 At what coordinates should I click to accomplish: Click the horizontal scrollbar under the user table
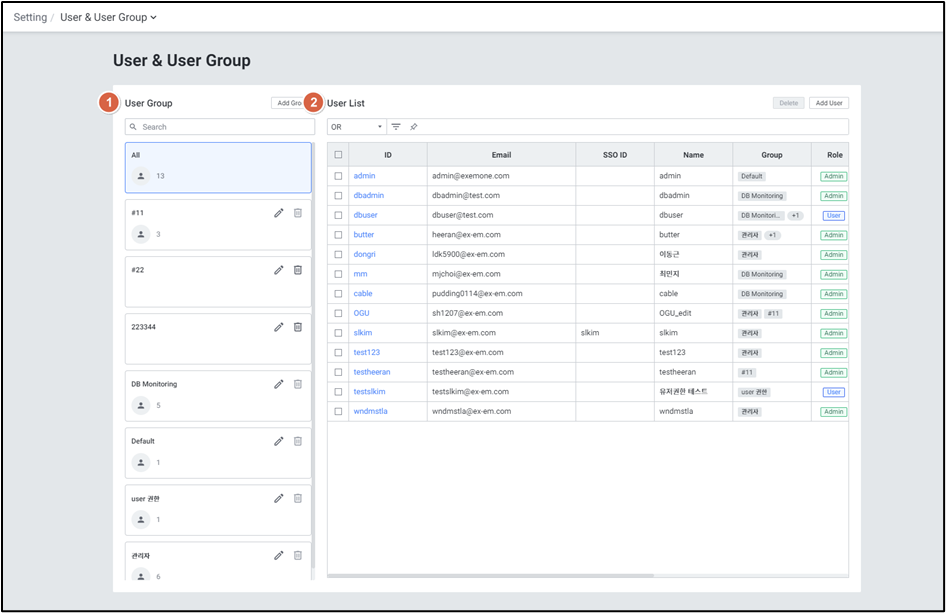[x=490, y=576]
